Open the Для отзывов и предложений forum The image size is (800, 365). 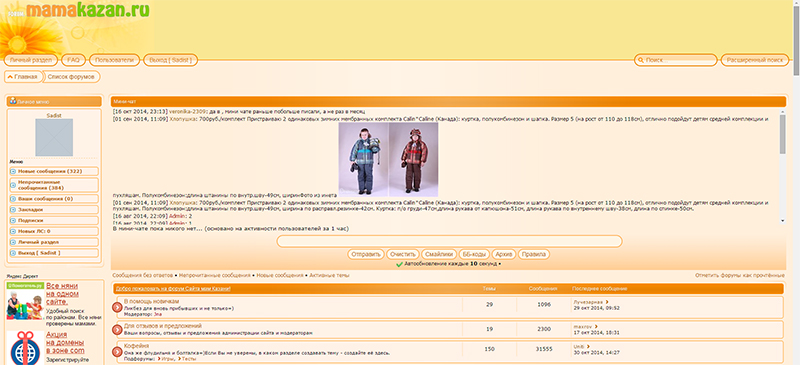click(x=163, y=326)
